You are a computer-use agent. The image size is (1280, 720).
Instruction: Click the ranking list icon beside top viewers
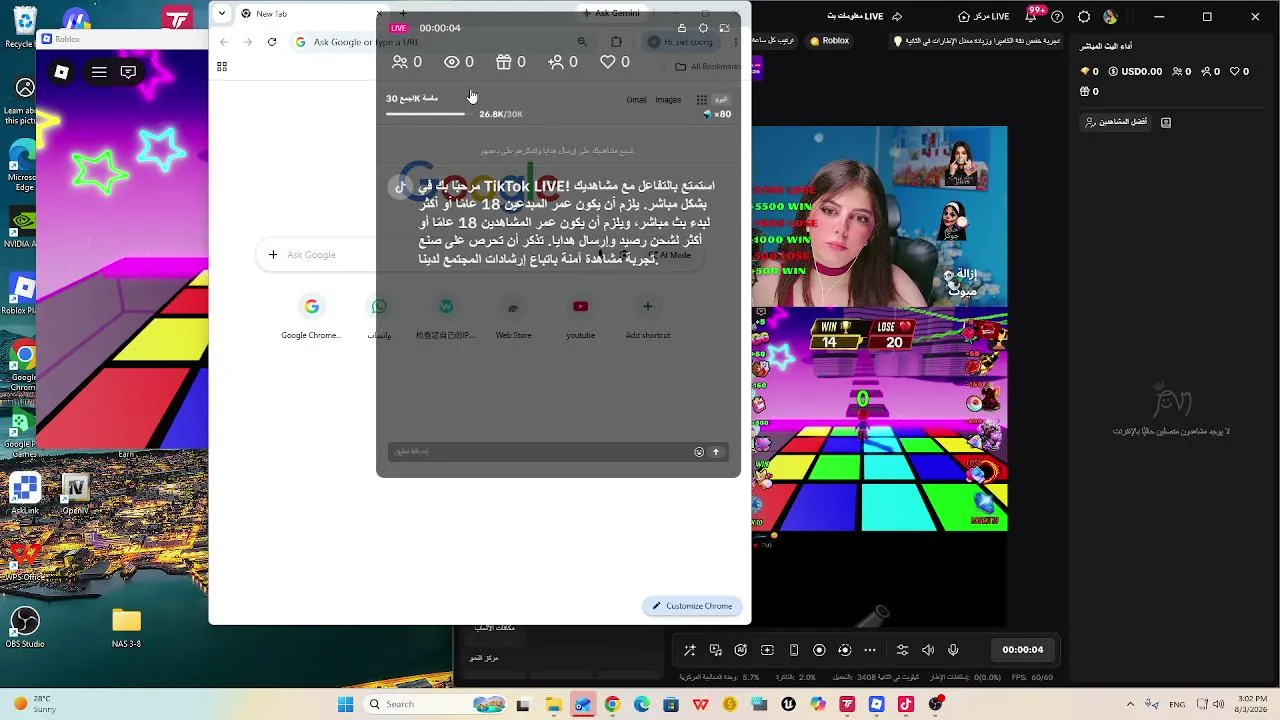pyautogui.click(x=1166, y=122)
